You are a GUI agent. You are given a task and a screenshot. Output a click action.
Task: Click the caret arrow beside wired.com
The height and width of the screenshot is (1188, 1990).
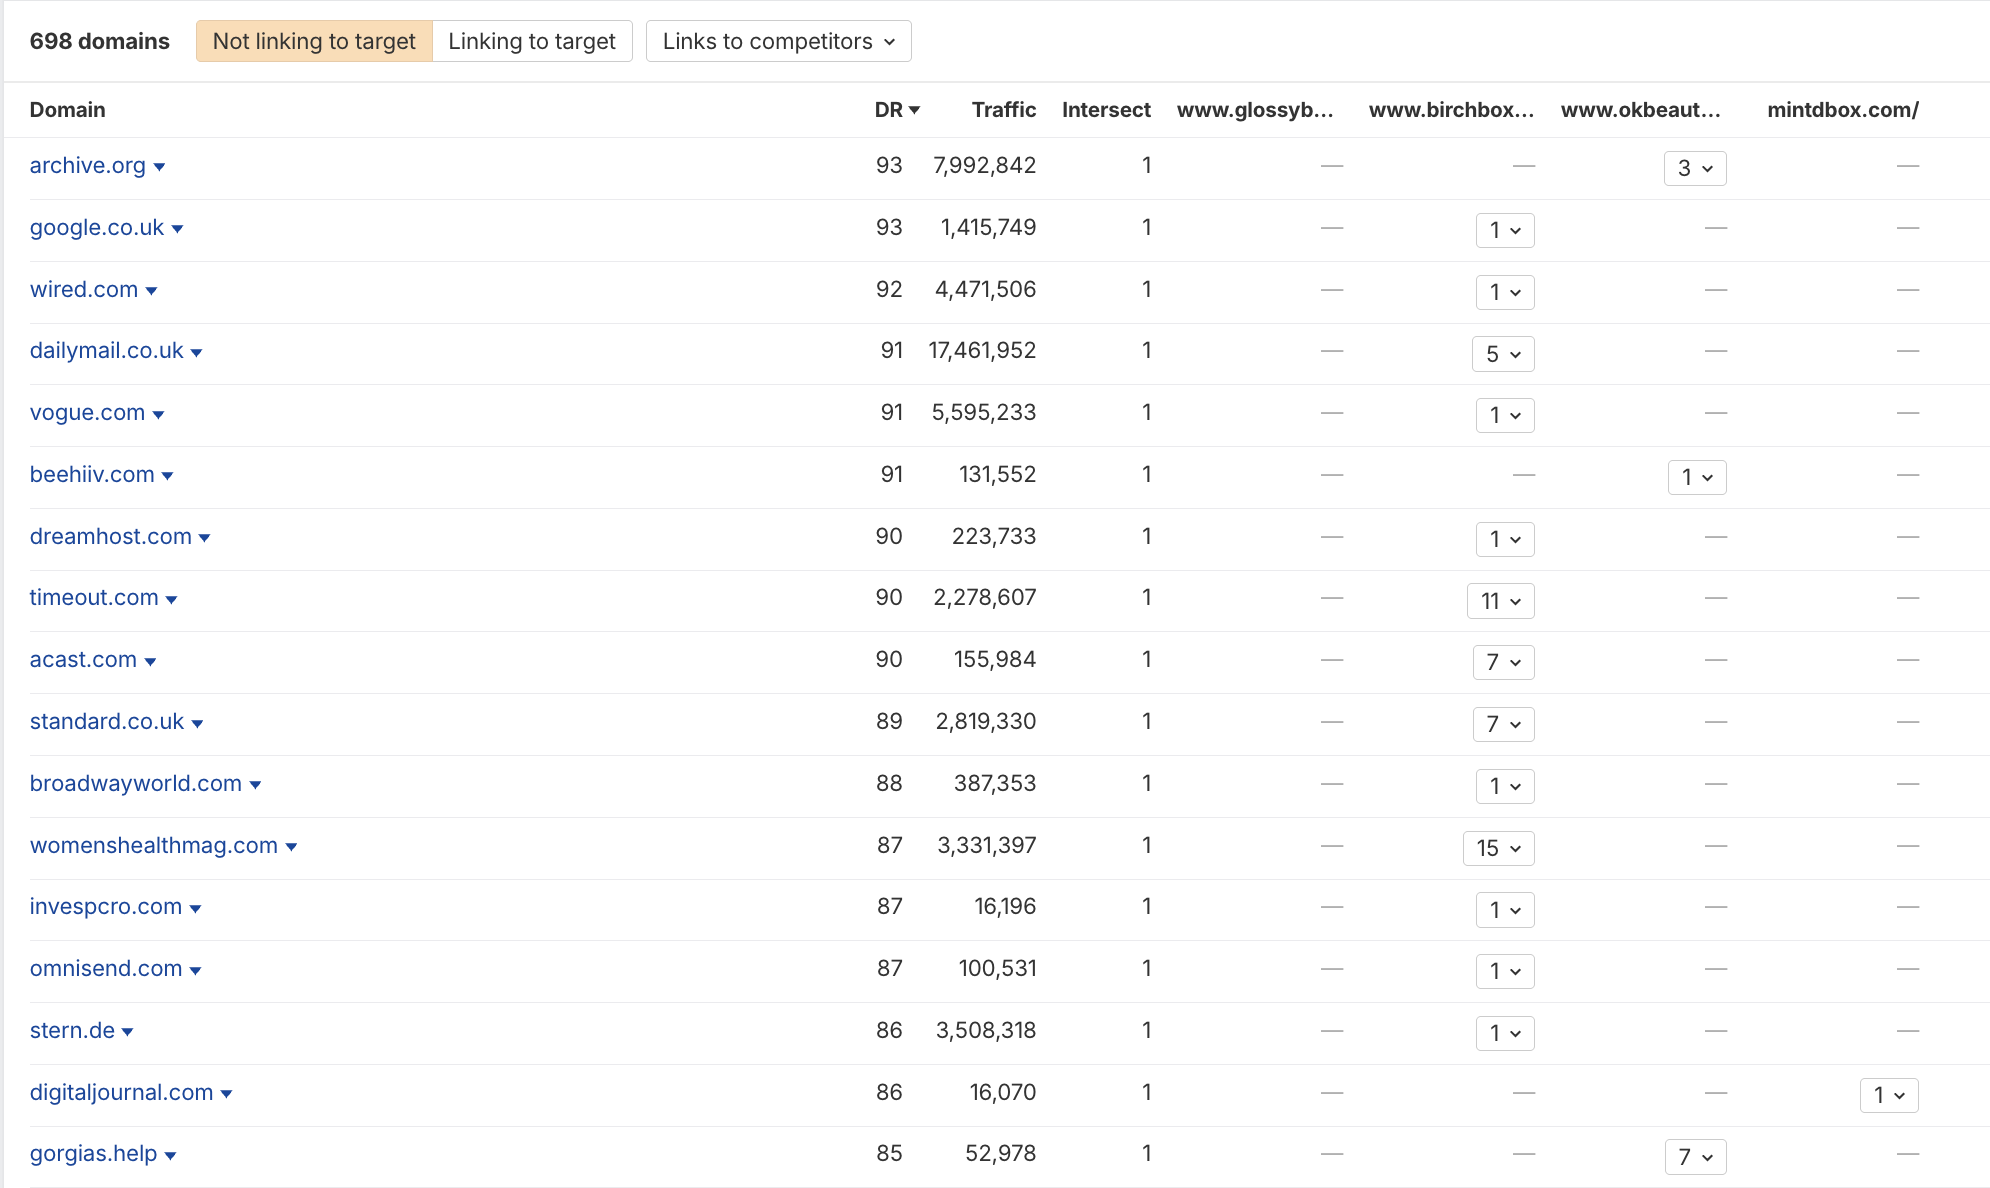(x=151, y=291)
